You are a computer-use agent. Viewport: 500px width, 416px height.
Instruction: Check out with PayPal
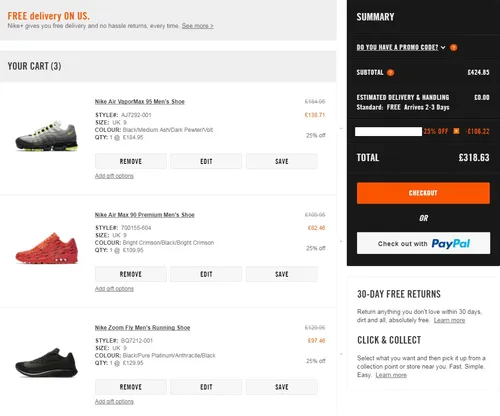point(423,243)
